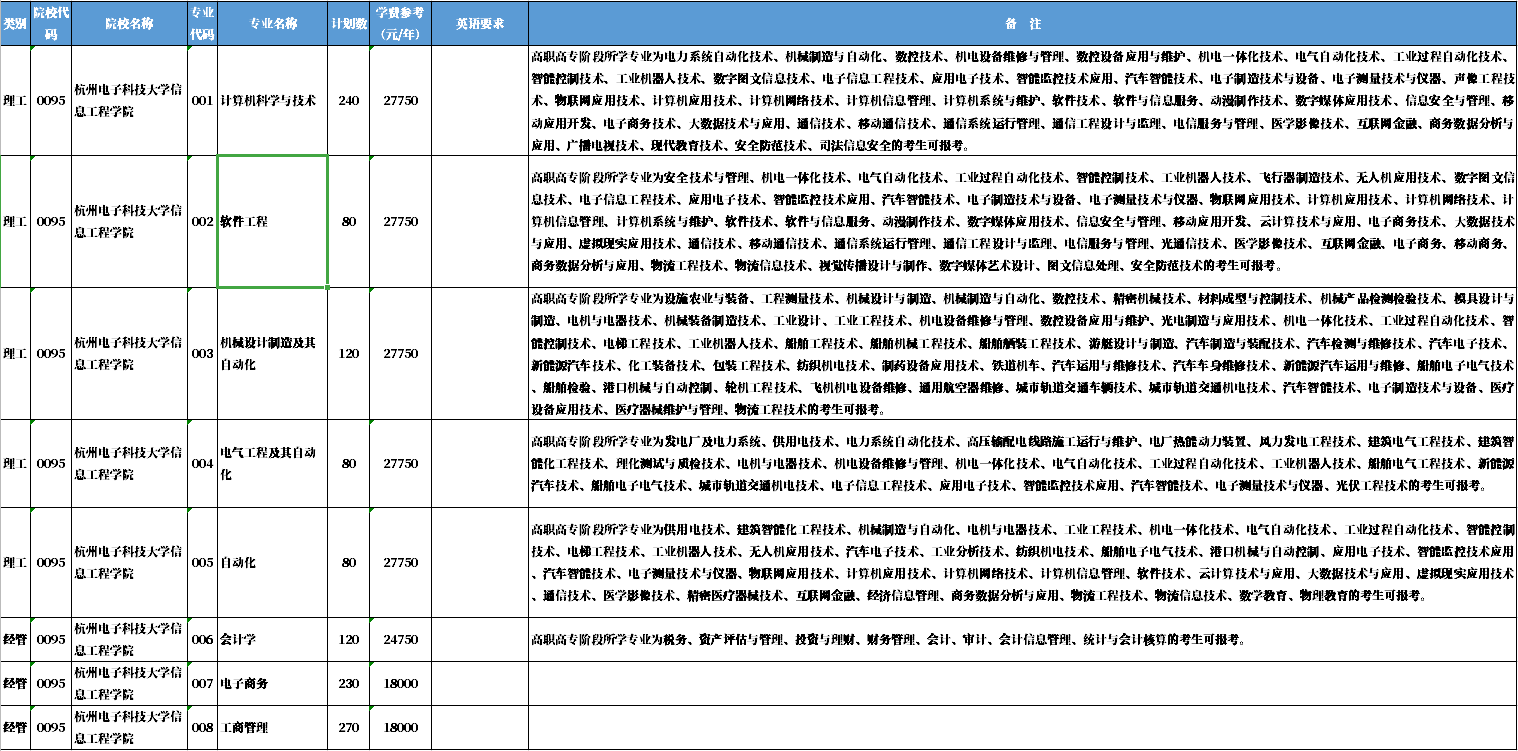This screenshot has width=1518, height=751.
Task: Select major code cell 006
Action: tap(203, 639)
